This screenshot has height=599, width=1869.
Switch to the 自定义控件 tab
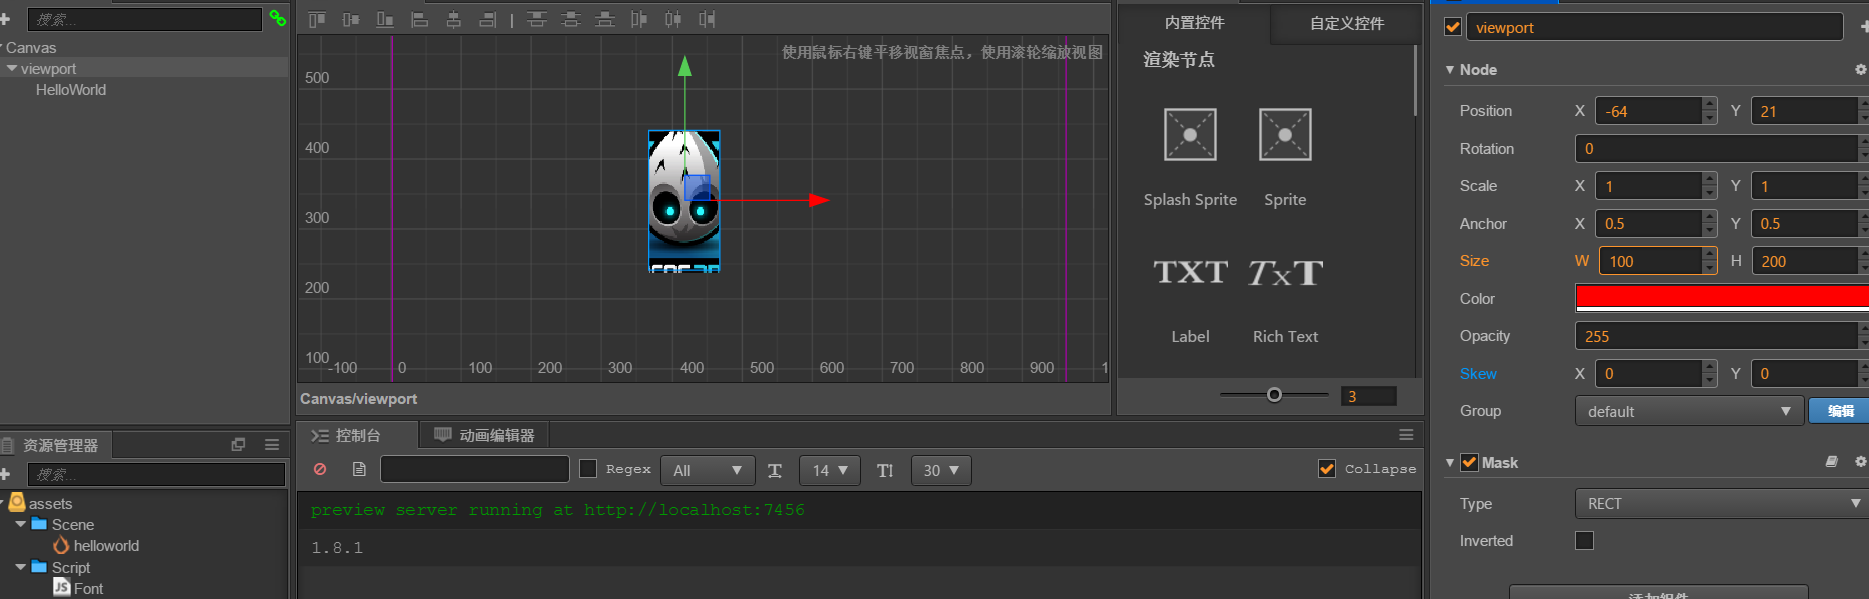point(1347,23)
